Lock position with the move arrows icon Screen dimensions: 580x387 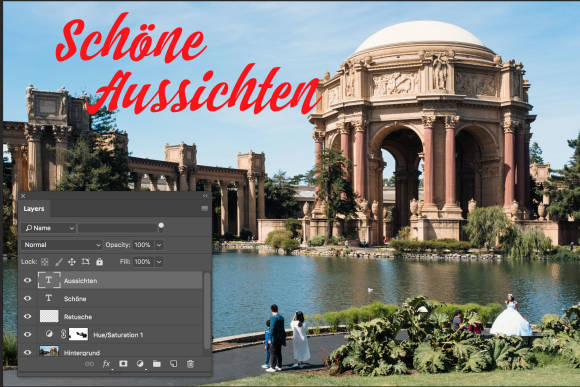pos(72,262)
